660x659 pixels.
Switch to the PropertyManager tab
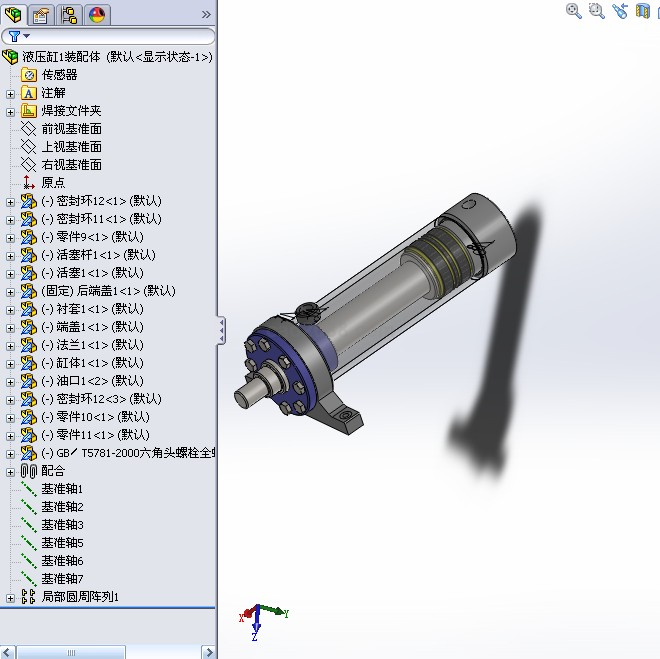point(41,14)
